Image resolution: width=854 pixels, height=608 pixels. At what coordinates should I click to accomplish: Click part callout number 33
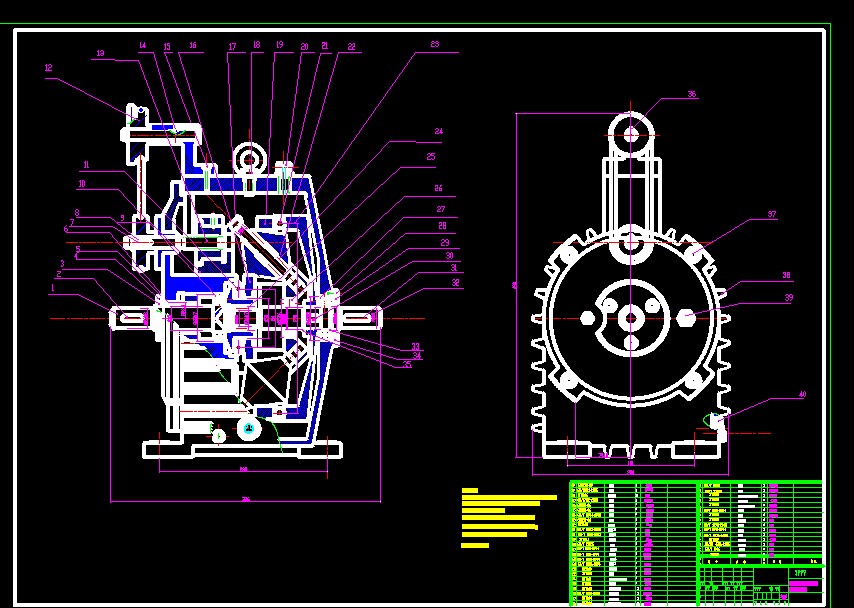[416, 346]
